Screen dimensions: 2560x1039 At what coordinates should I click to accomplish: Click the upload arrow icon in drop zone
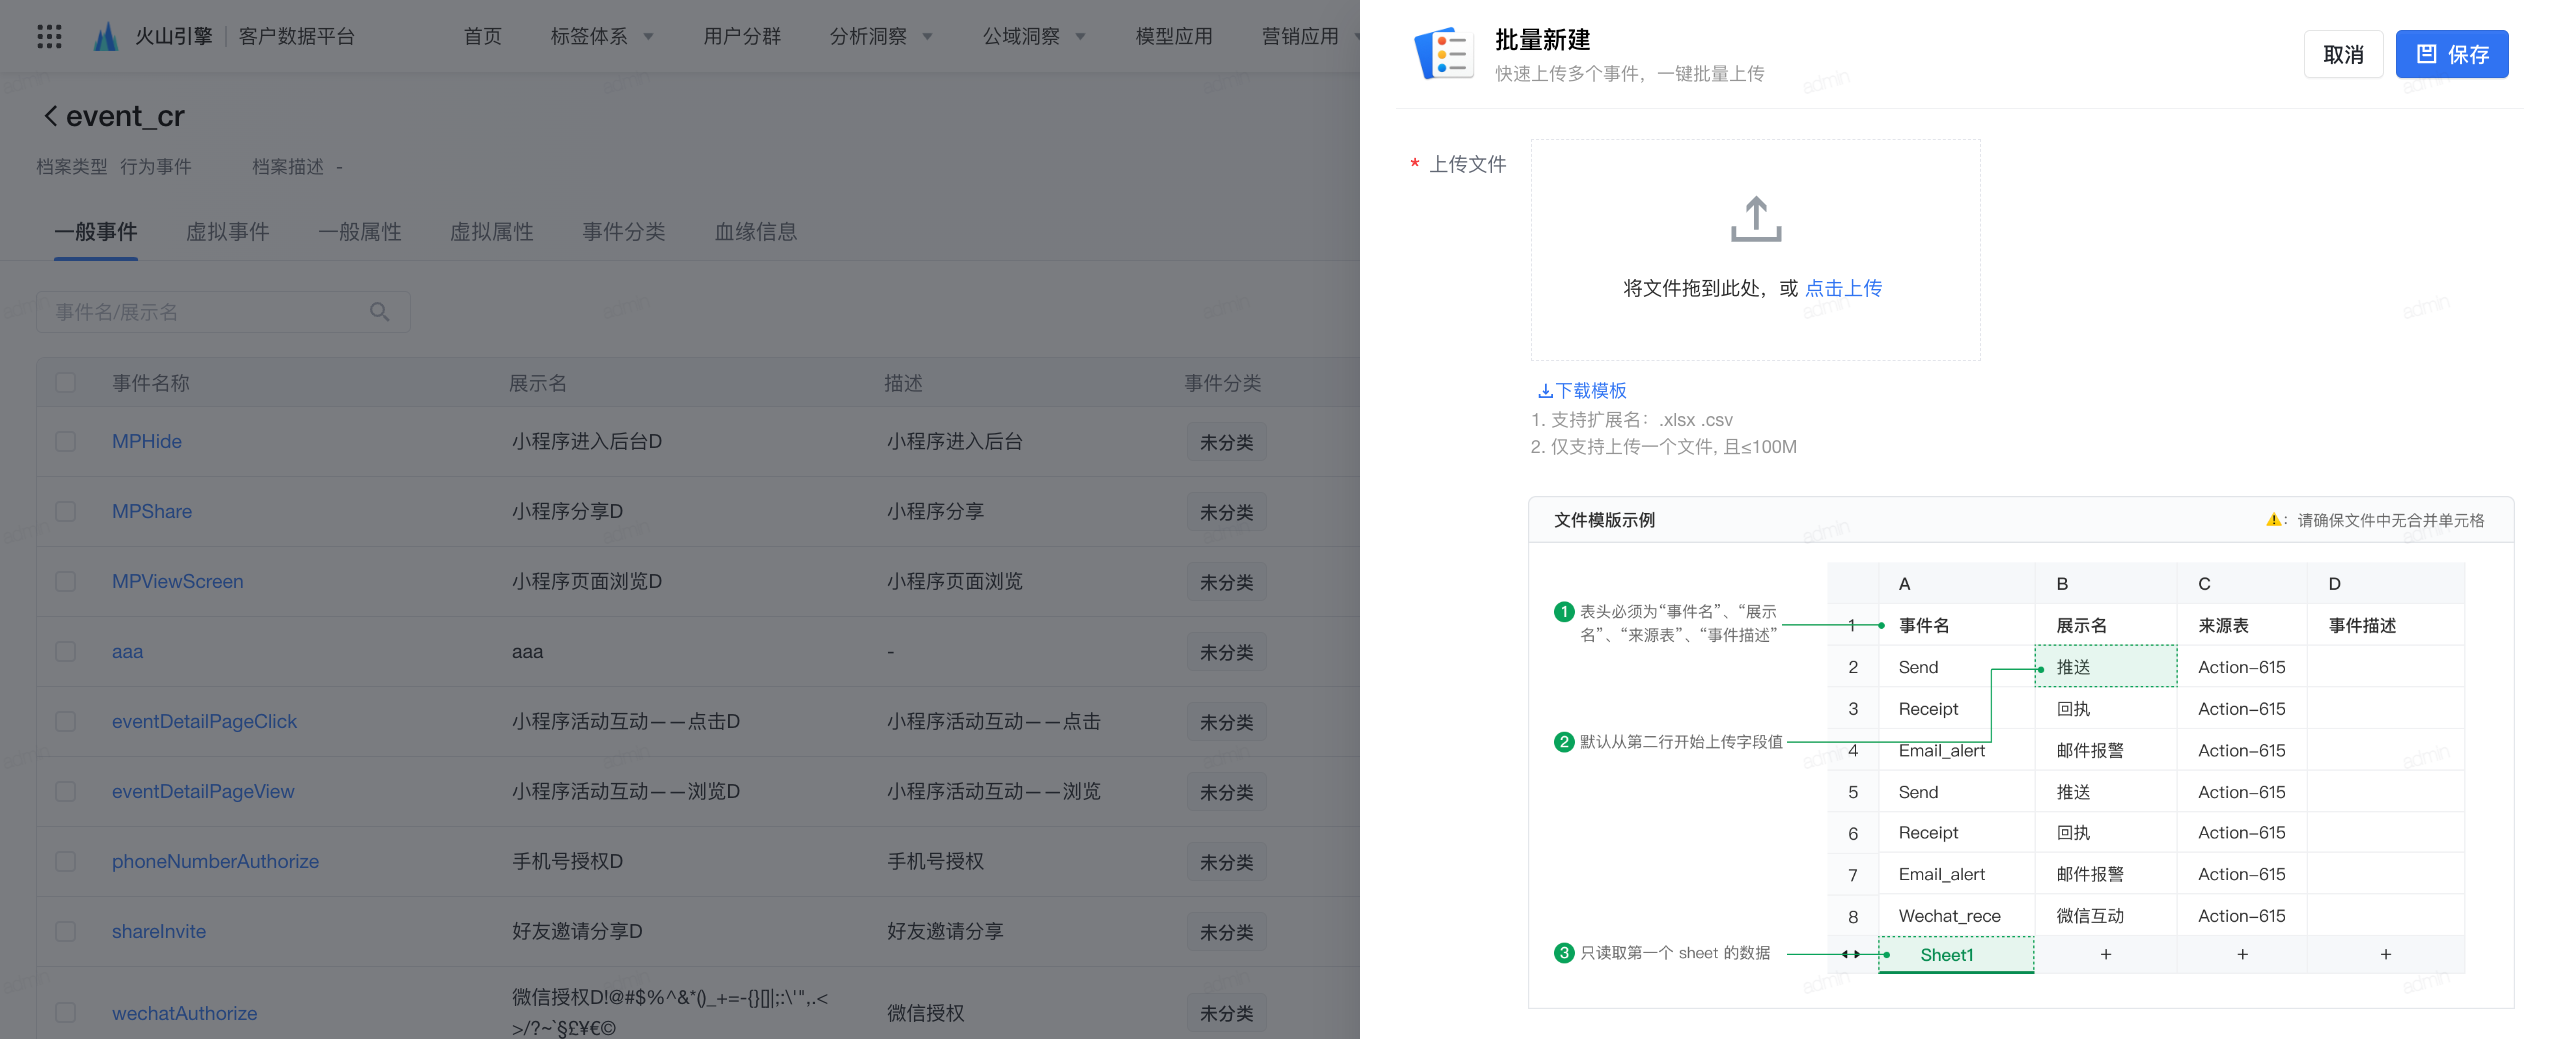click(1756, 219)
